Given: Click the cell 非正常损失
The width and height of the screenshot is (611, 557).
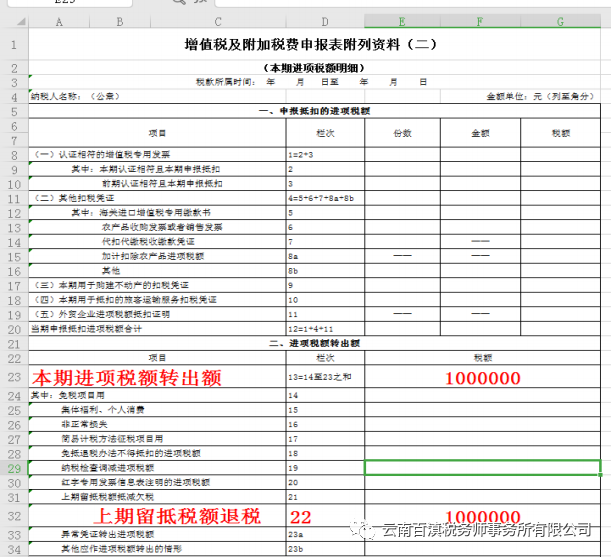Looking at the screenshot, I should [x=157, y=424].
